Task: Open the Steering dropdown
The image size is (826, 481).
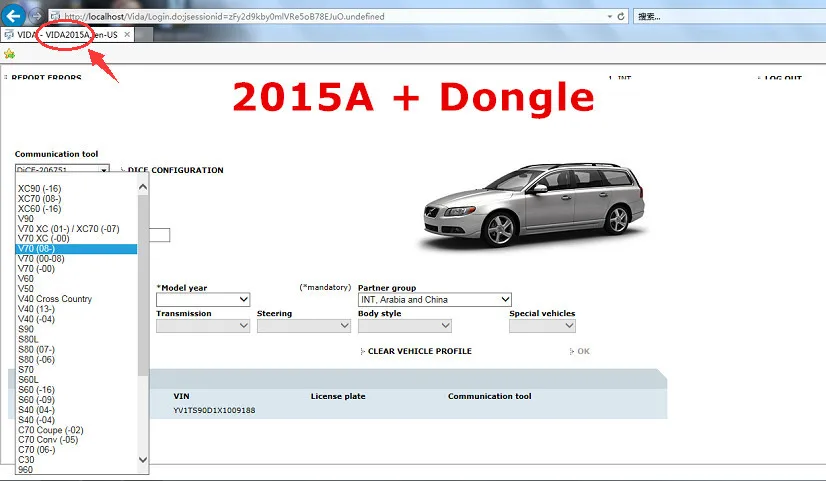Action: (303, 326)
